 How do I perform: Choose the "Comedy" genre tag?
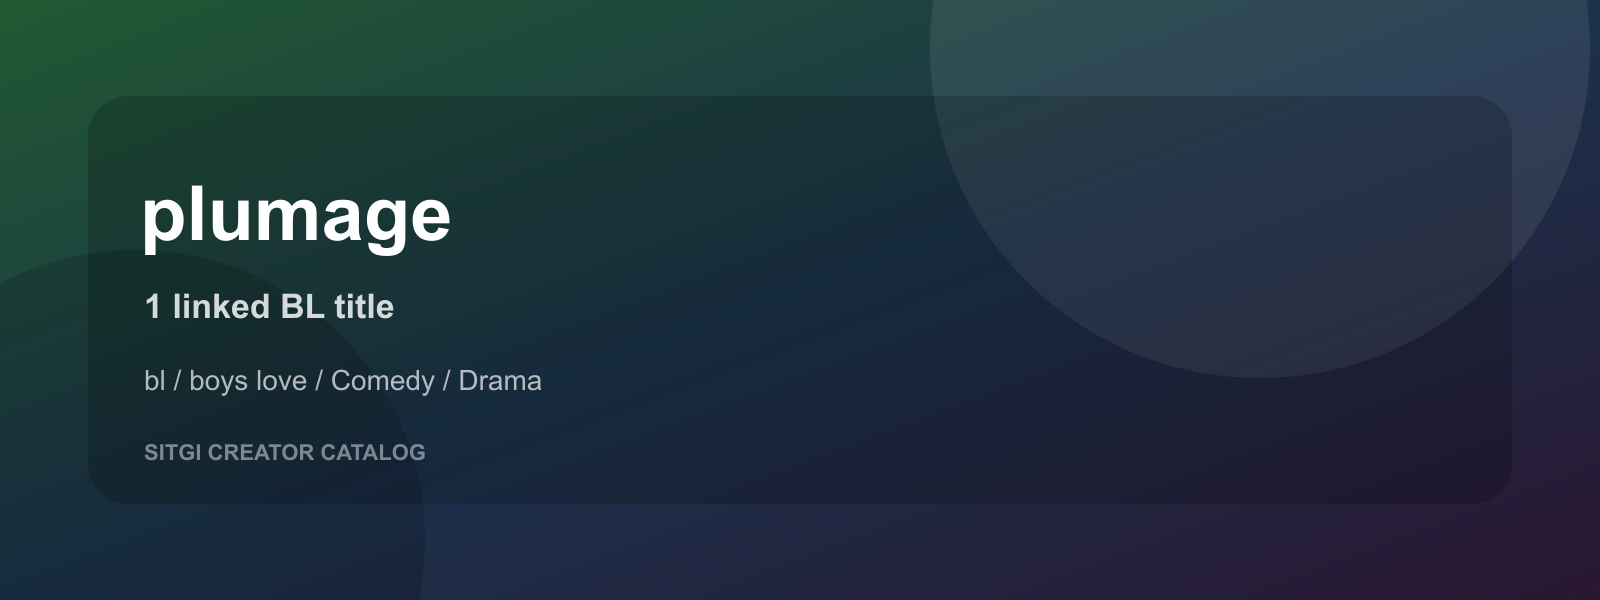tap(382, 381)
